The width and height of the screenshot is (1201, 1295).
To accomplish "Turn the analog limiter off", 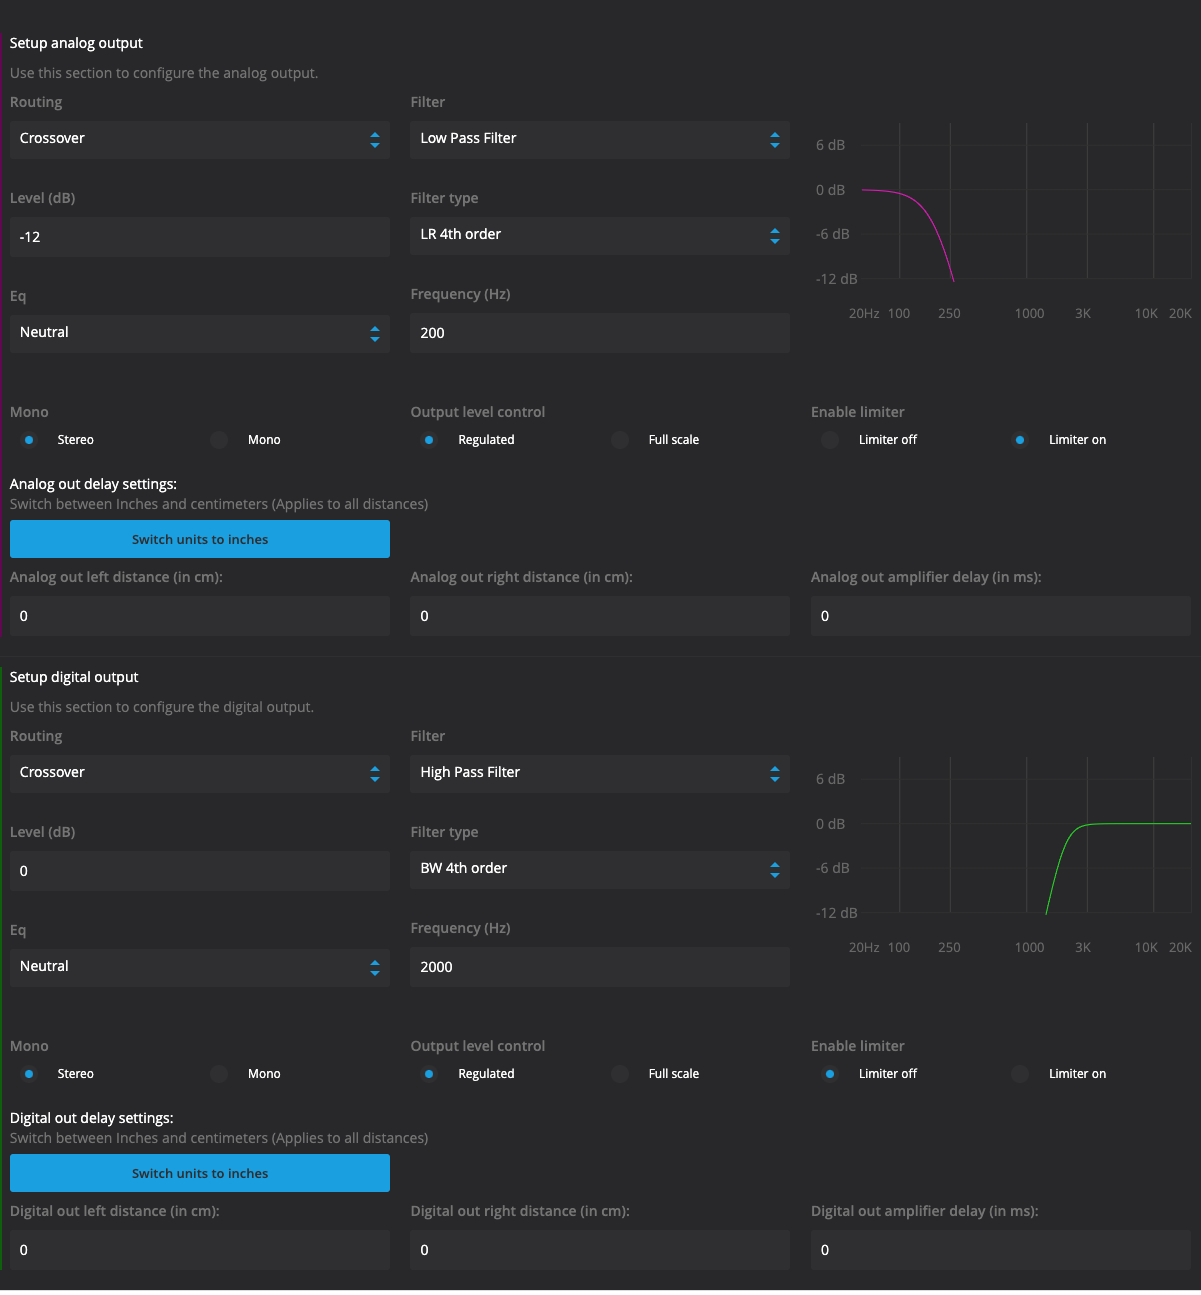I will click(830, 440).
